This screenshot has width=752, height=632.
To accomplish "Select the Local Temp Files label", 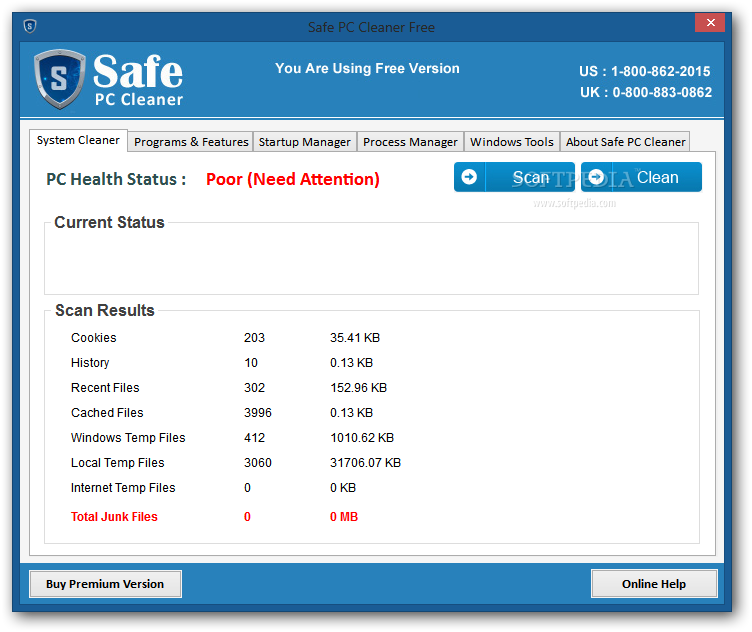I will point(118,463).
